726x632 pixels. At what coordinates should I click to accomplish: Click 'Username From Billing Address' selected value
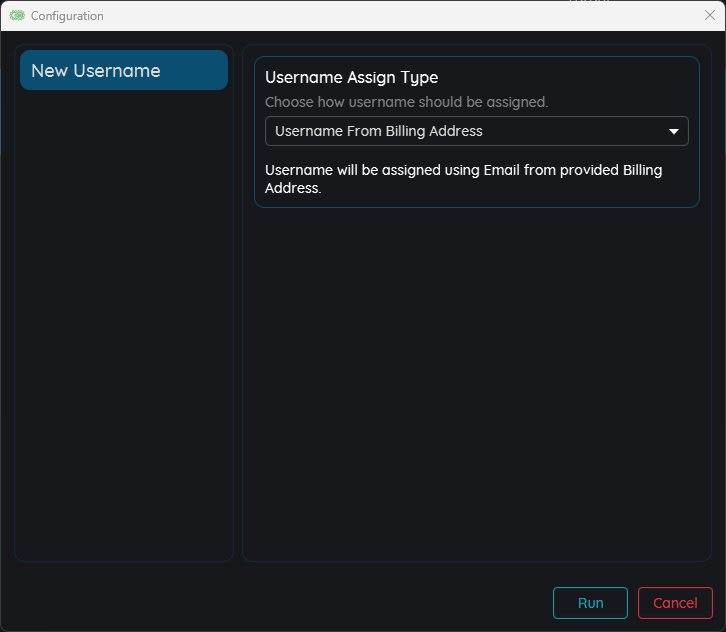pos(379,131)
